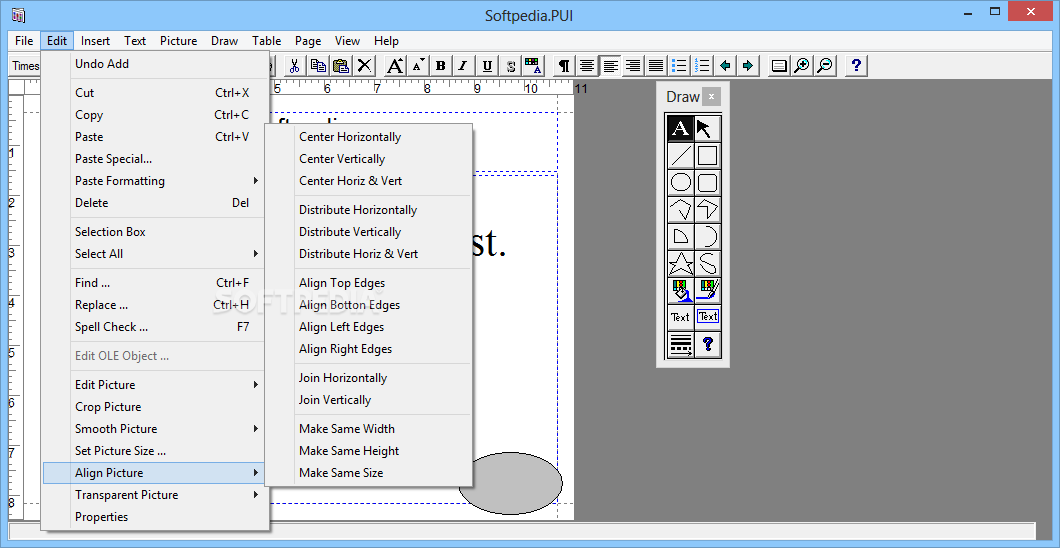
Task: Select the Line drawing tool
Action: [680, 155]
